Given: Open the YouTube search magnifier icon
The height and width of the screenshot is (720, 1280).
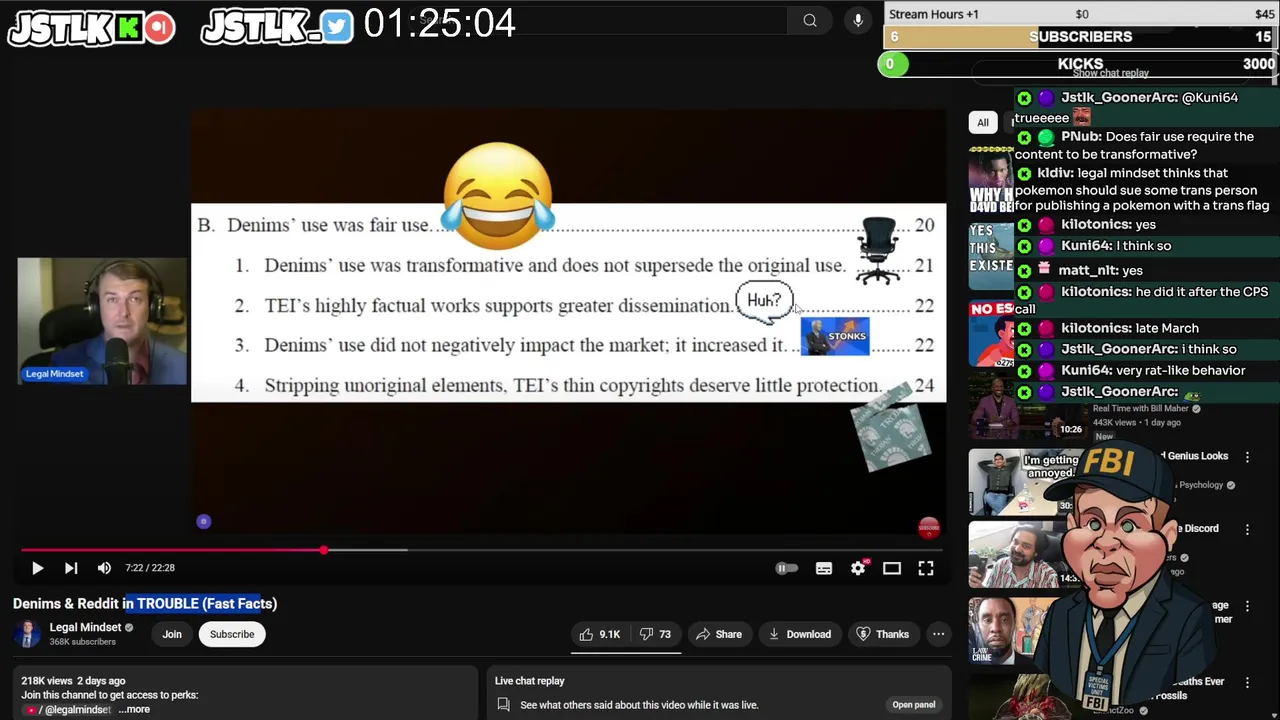Looking at the screenshot, I should [x=810, y=20].
